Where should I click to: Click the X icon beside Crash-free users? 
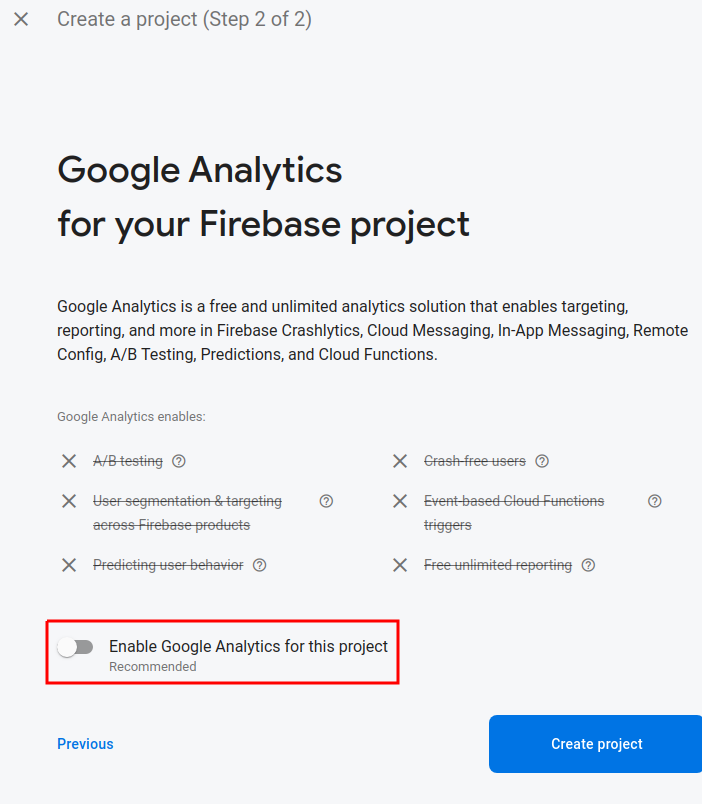coord(400,461)
